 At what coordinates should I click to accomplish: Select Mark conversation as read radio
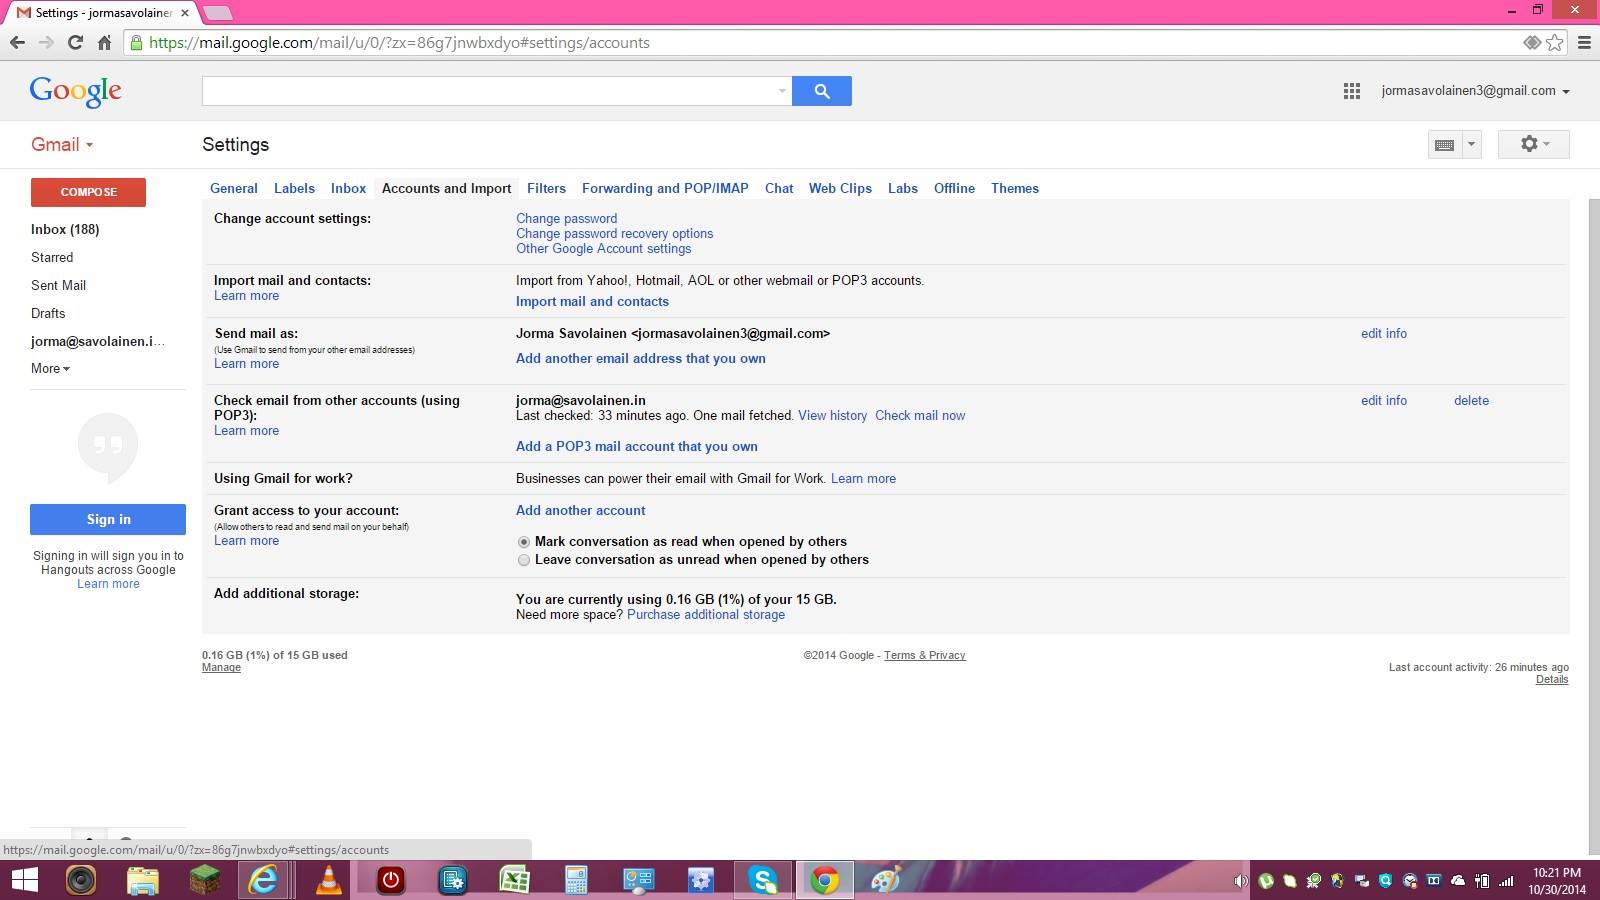(523, 542)
